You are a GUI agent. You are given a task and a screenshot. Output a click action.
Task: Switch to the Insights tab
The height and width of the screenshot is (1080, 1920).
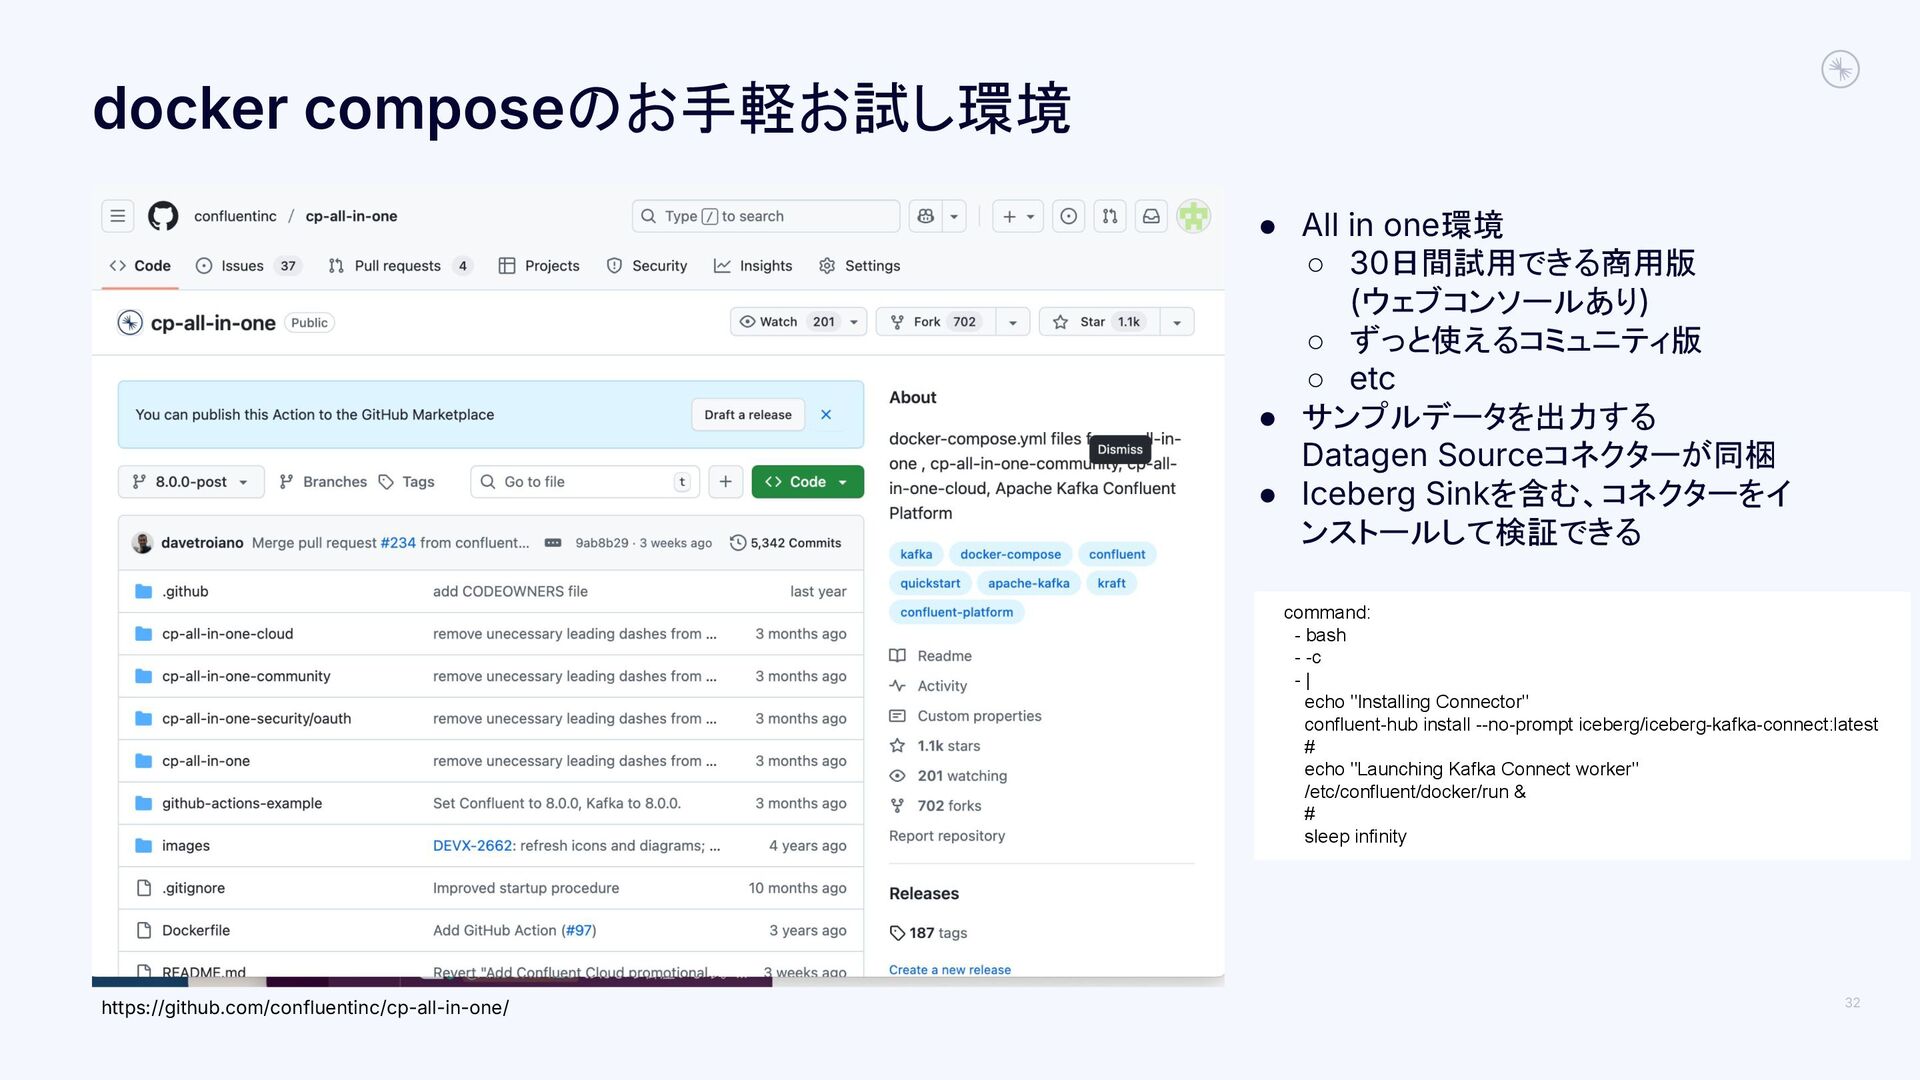(x=753, y=266)
